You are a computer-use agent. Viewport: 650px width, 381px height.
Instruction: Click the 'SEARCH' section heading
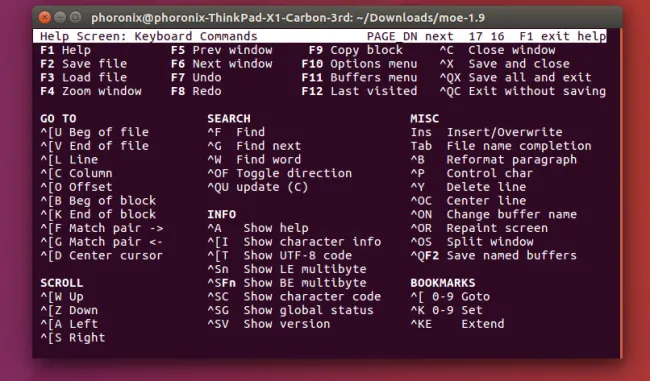(229, 119)
